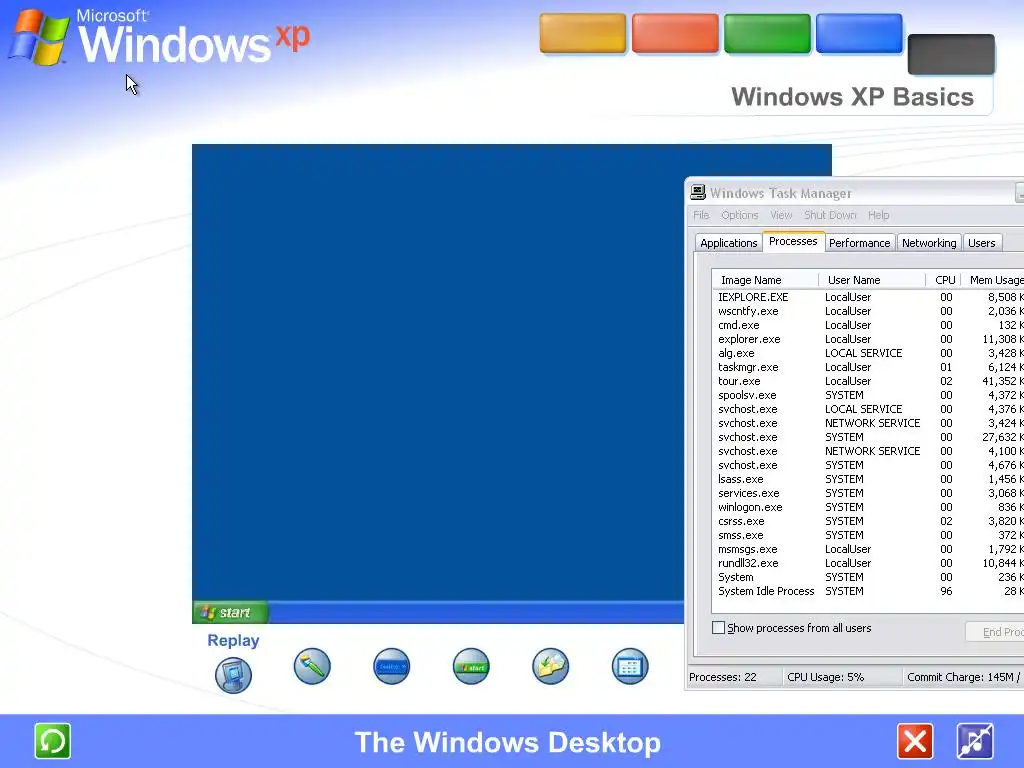Image resolution: width=1024 pixels, height=768 pixels.
Task: Select the spoolsv.exe process row
Action: (x=868, y=395)
